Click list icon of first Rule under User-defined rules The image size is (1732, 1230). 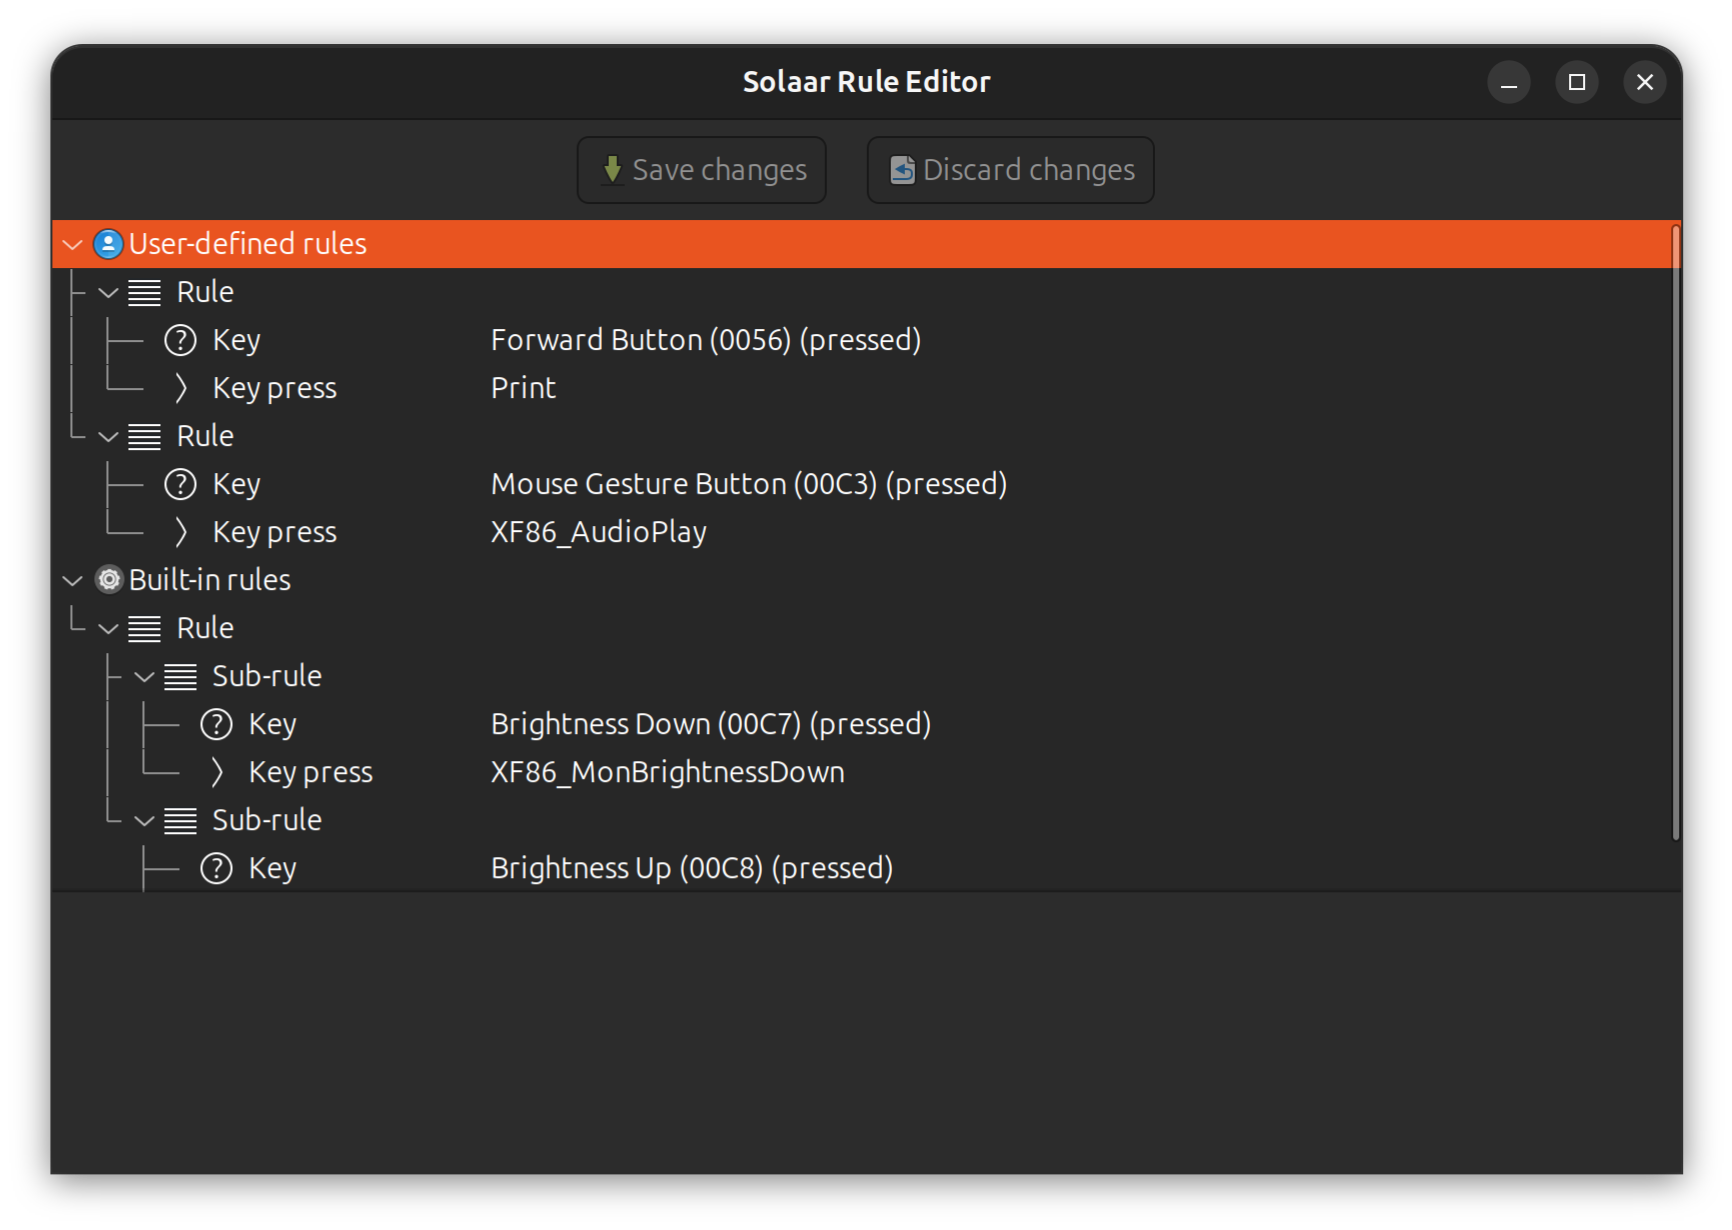tap(144, 293)
